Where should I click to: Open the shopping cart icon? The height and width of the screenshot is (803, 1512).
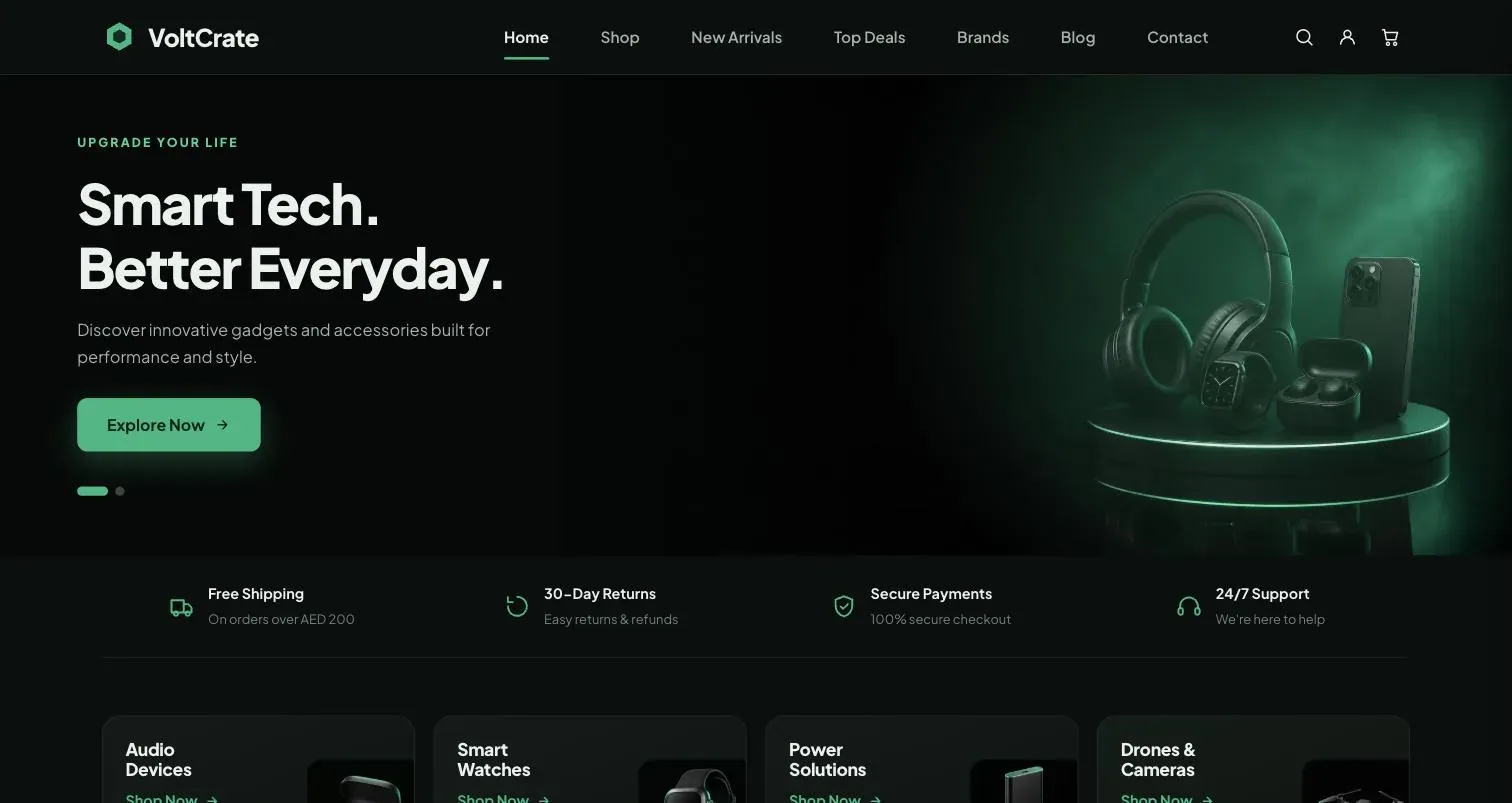[x=1390, y=37]
